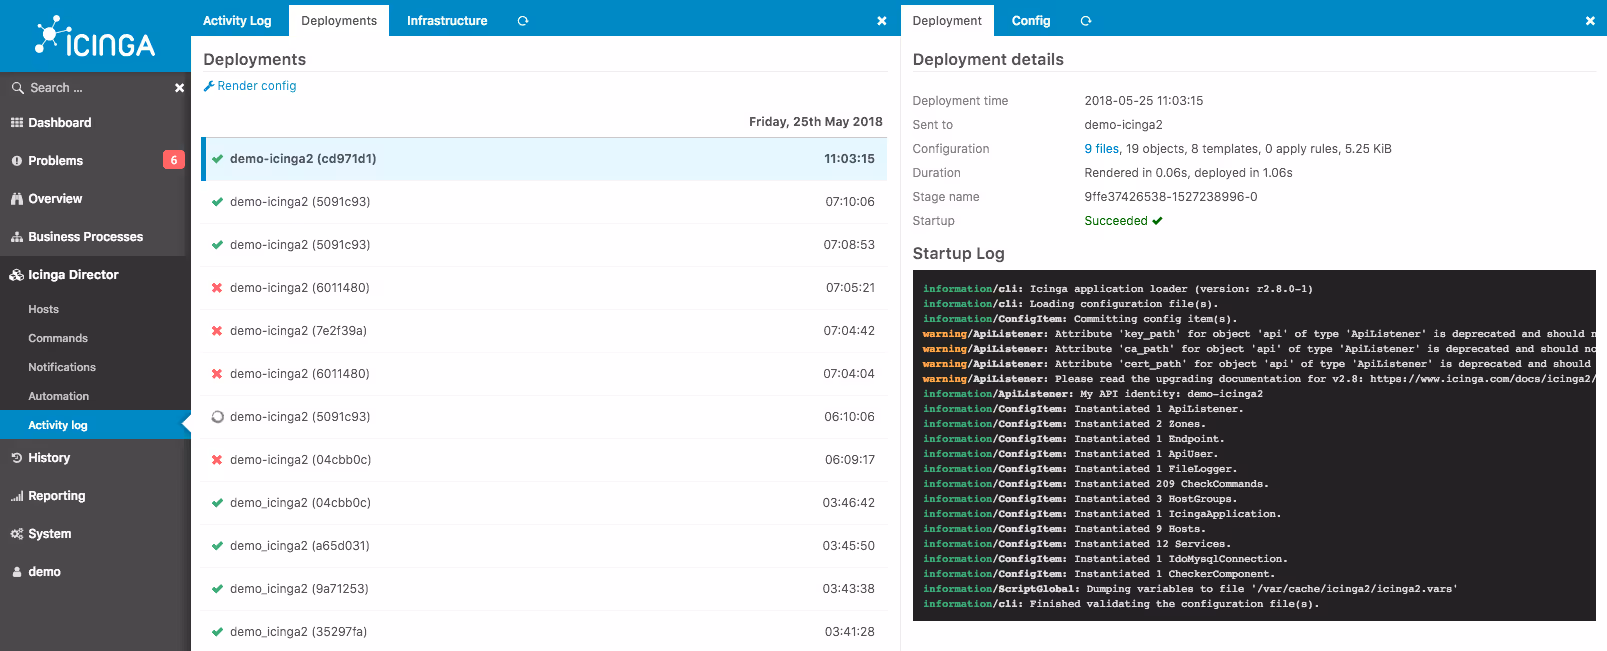The height and width of the screenshot is (651, 1607).
Task: Open the 9 files configuration link
Action: pyautogui.click(x=1101, y=149)
